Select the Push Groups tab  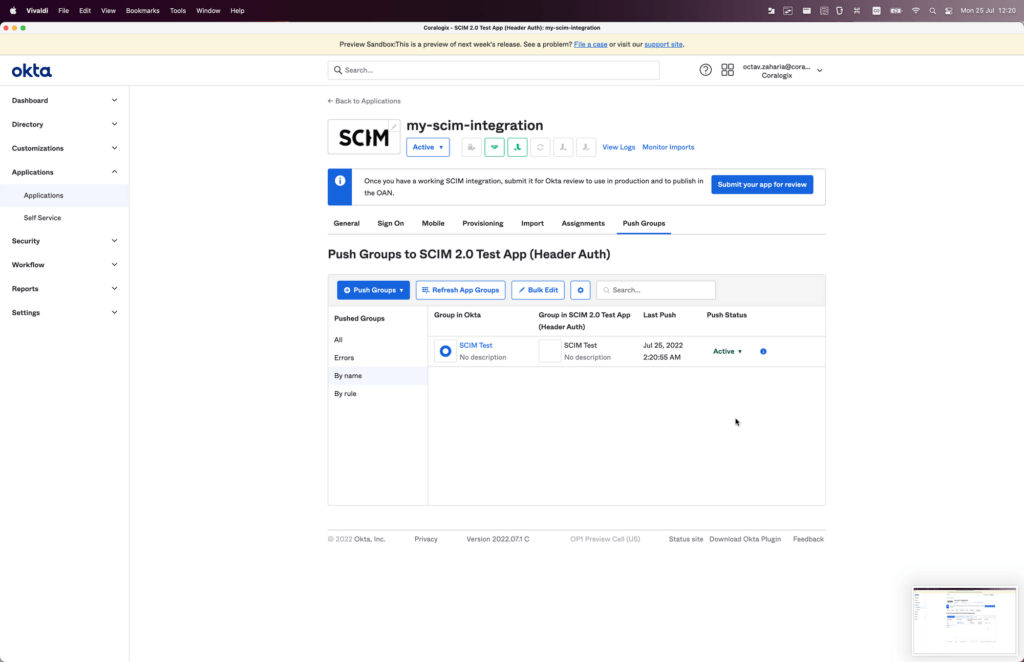(644, 223)
